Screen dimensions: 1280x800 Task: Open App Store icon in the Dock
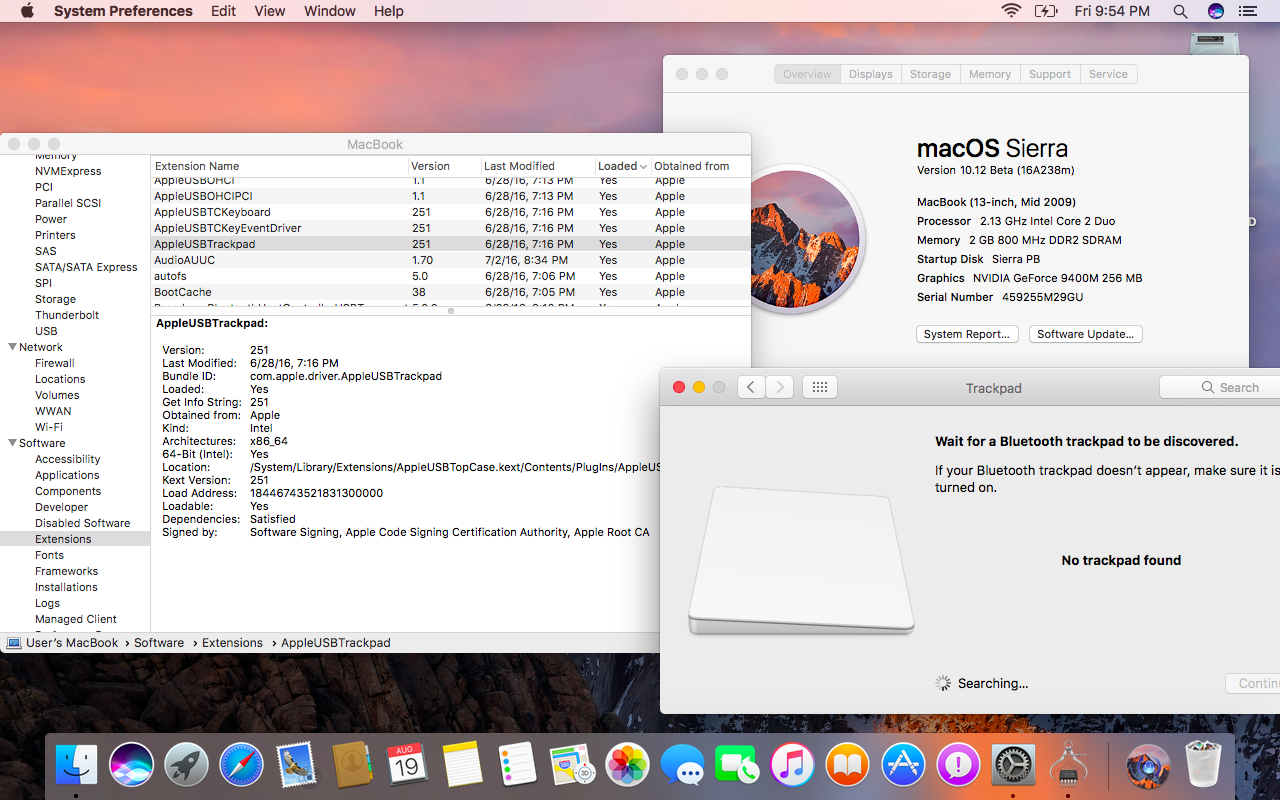tap(903, 766)
